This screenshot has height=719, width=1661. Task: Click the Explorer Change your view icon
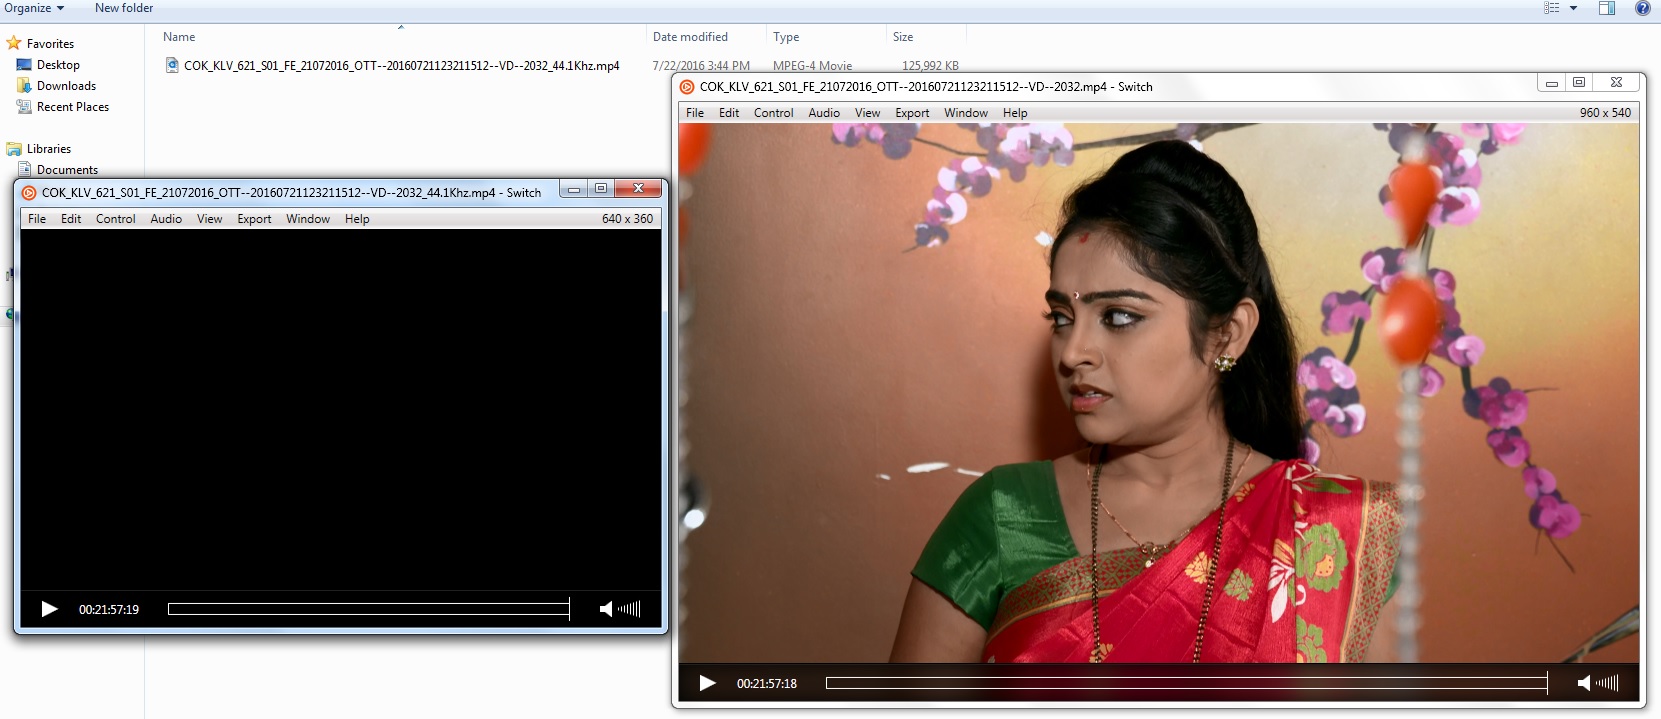(1552, 8)
